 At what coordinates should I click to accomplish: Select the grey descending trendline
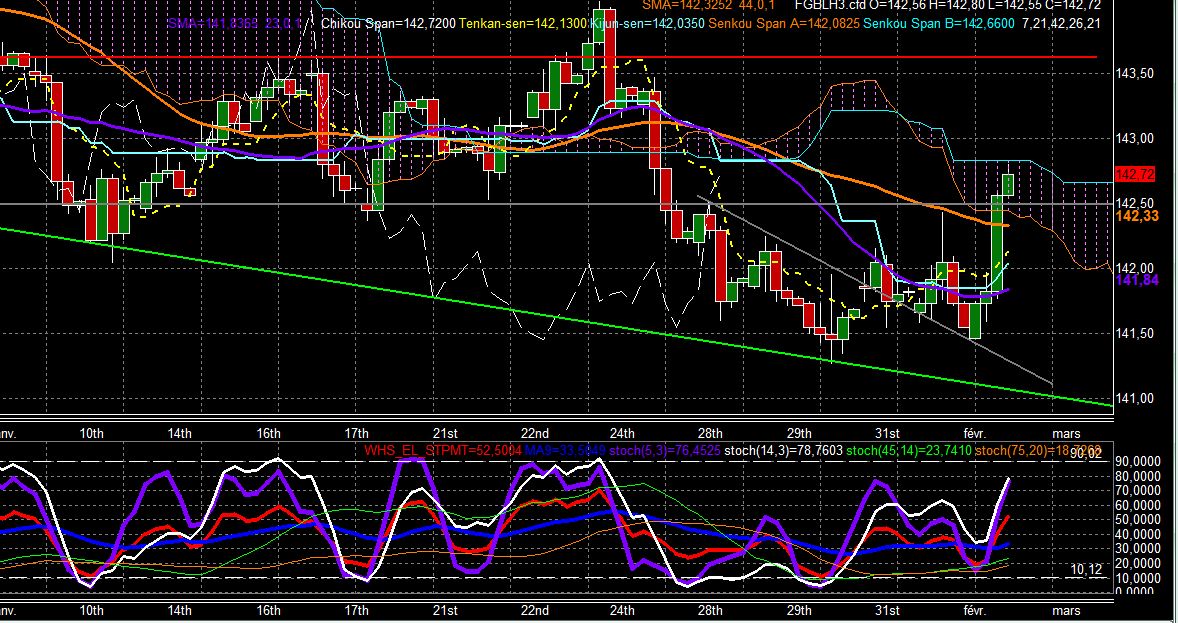(x=875, y=291)
